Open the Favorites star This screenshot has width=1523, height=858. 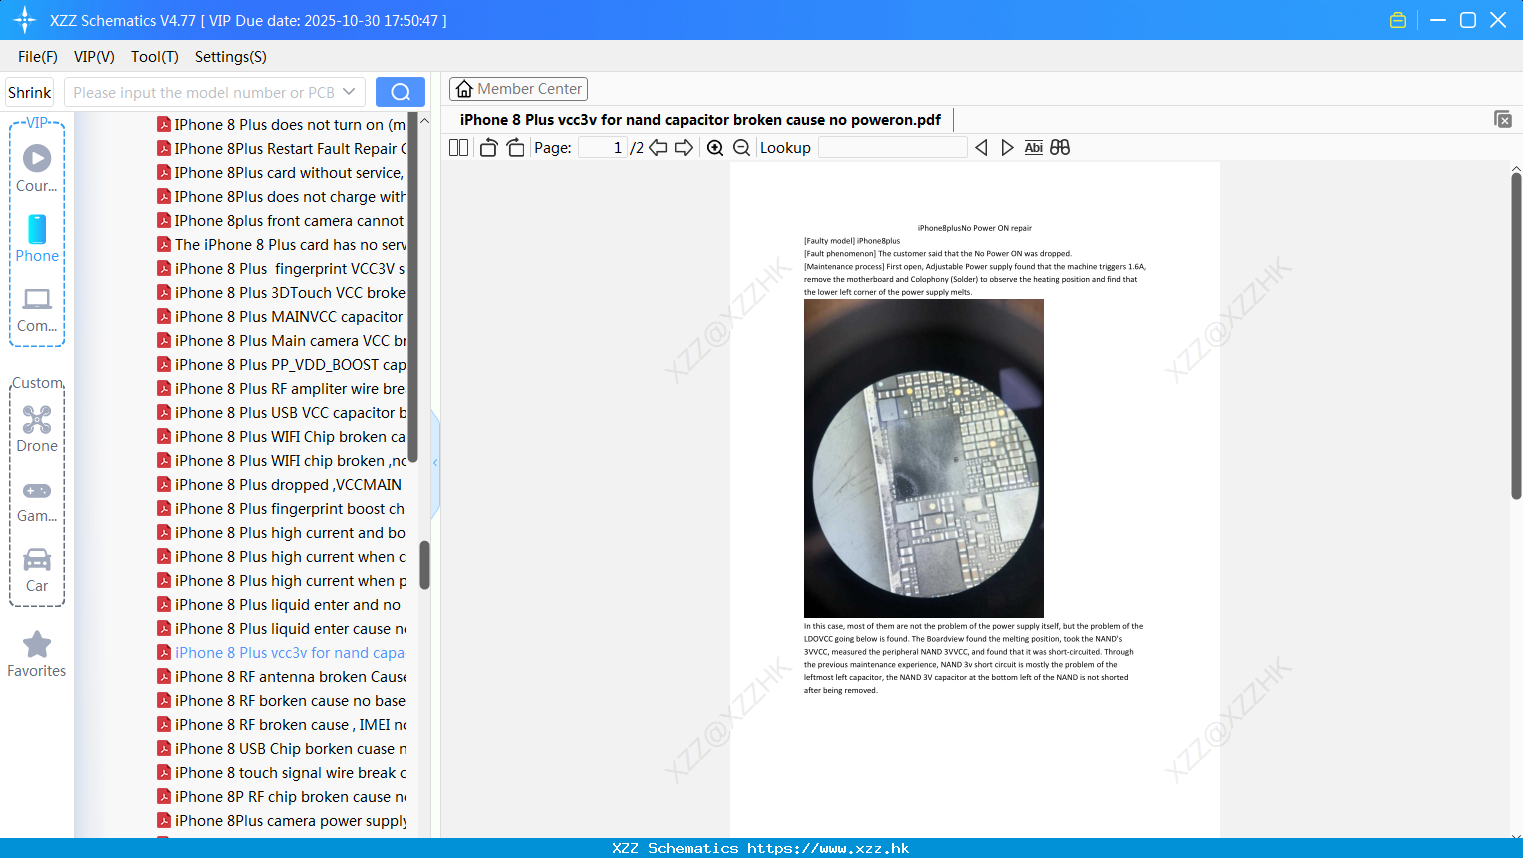tap(37, 654)
